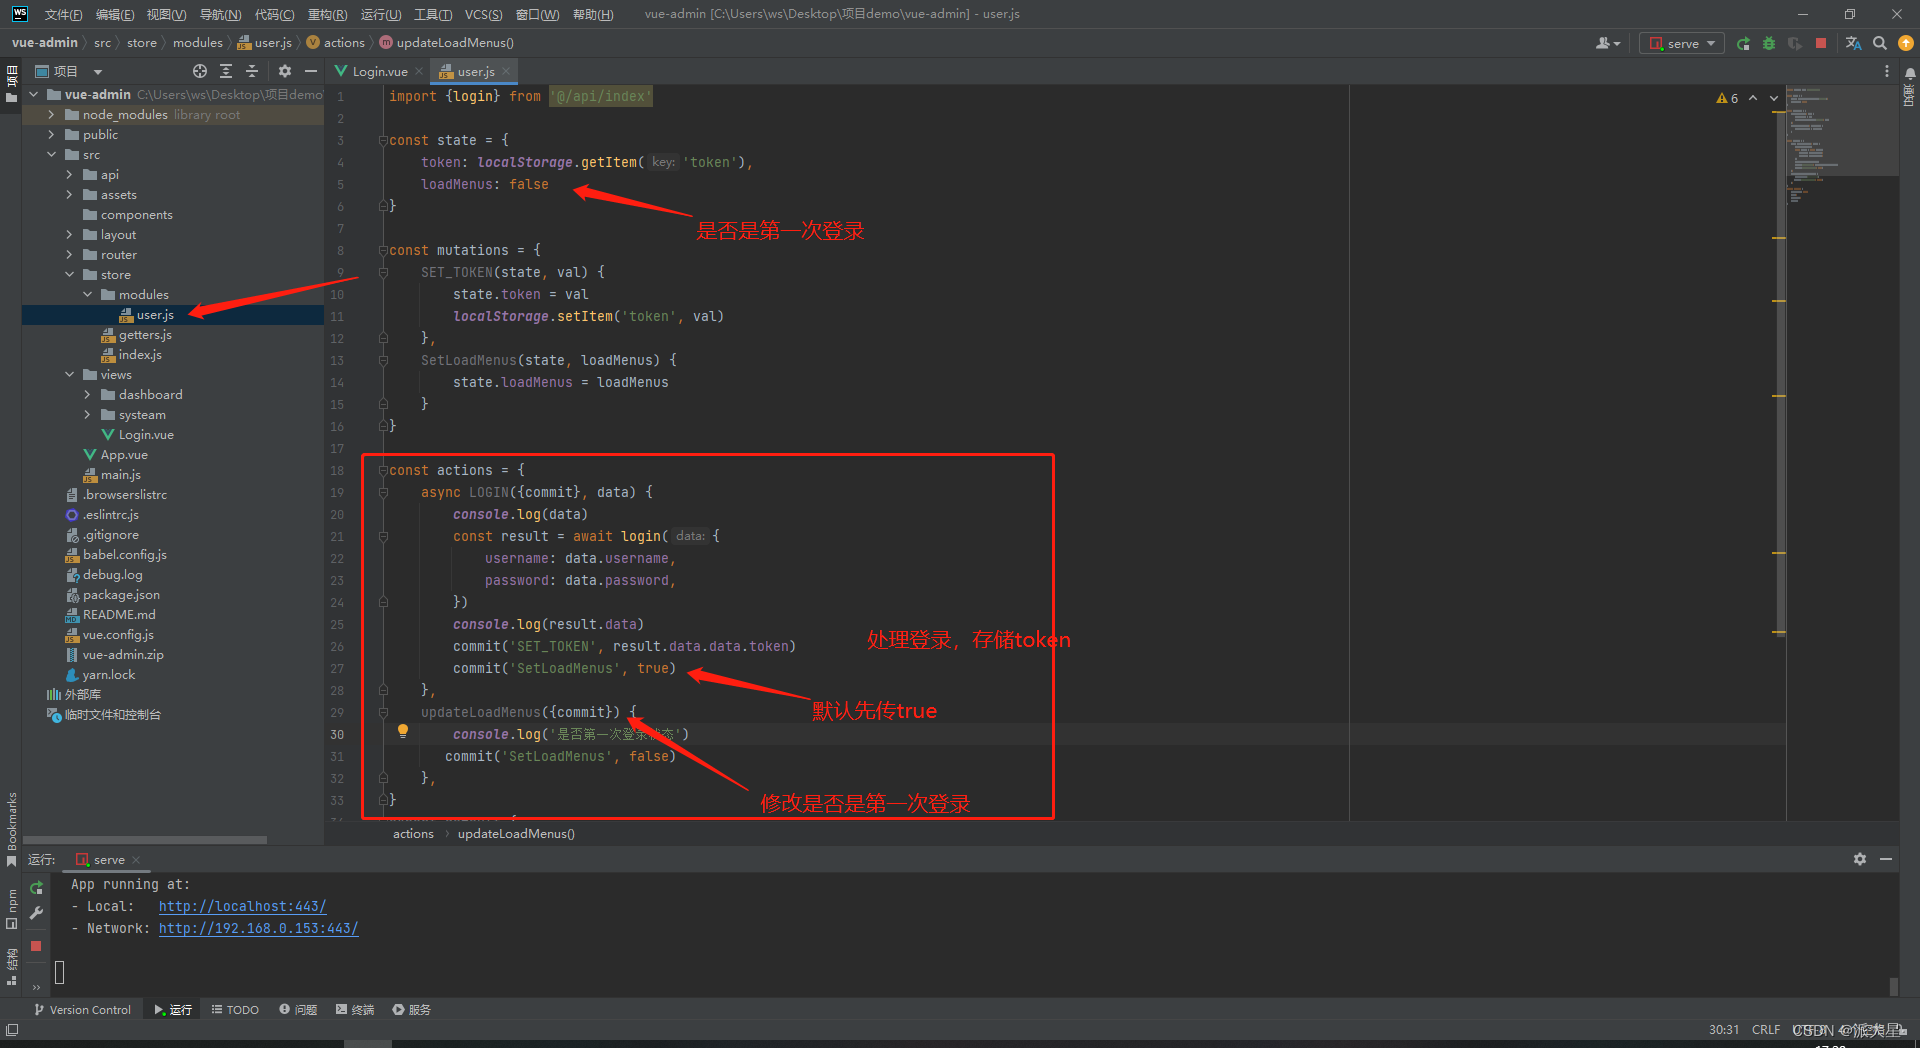Screen dimensions: 1920x1048
Task: Click the orange update notification icon
Action: 1906,43
